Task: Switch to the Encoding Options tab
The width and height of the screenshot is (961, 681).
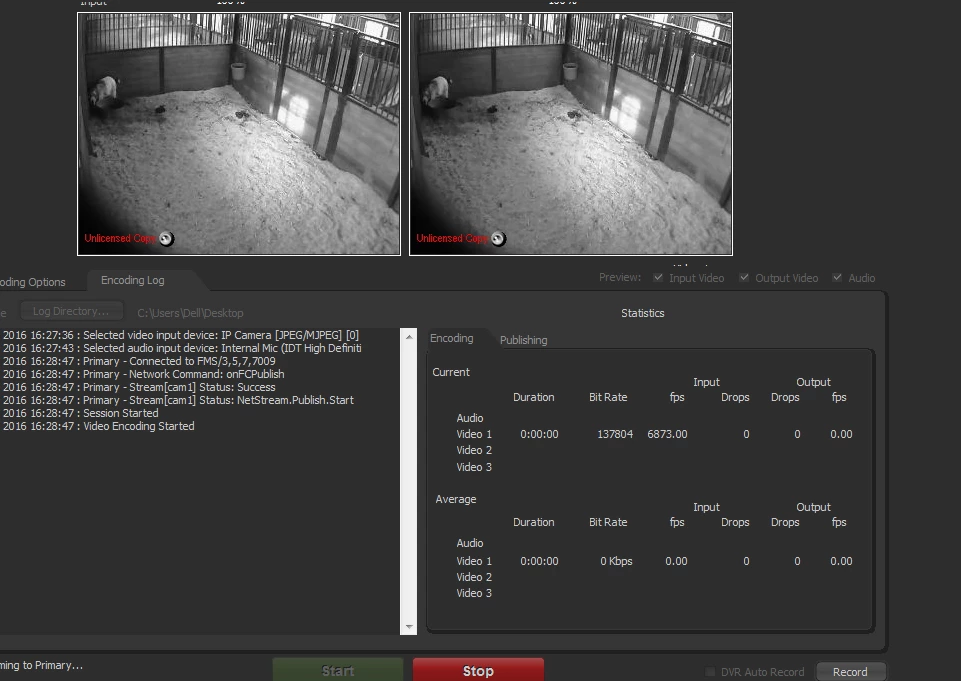Action: tap(33, 282)
